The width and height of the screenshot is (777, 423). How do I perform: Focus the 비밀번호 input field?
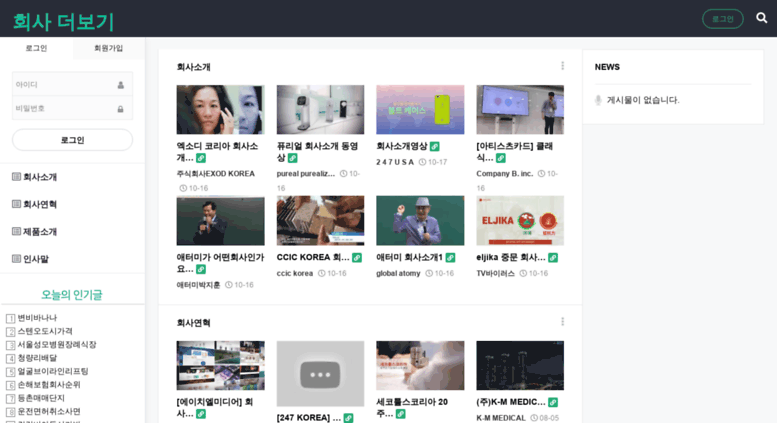coord(72,108)
